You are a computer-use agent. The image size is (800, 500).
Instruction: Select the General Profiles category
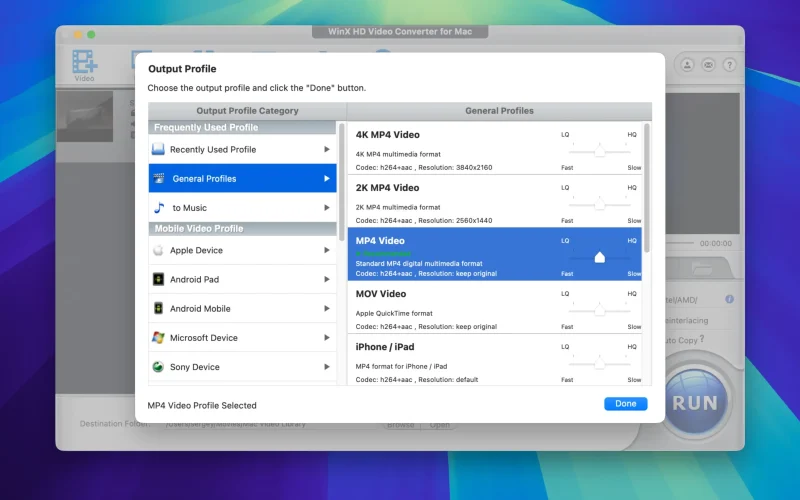(242, 178)
